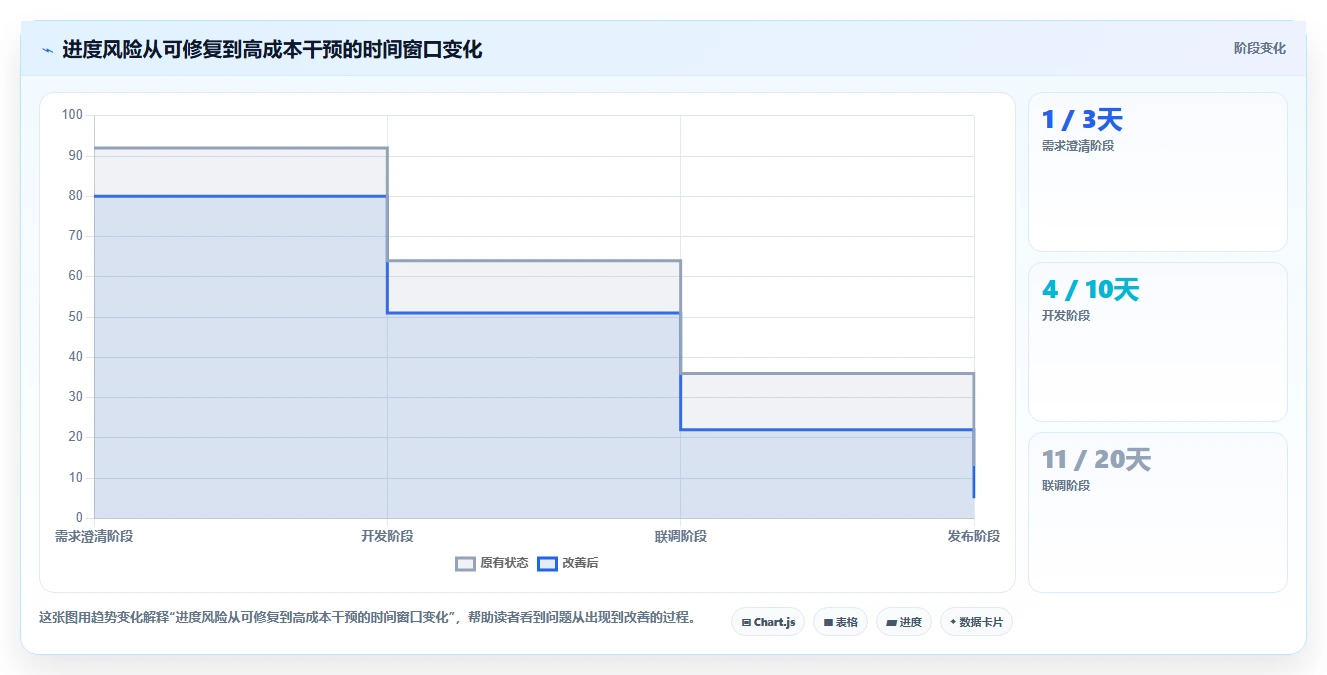Click the 表格 tag
Screen dimensions: 1327x675
[840, 622]
